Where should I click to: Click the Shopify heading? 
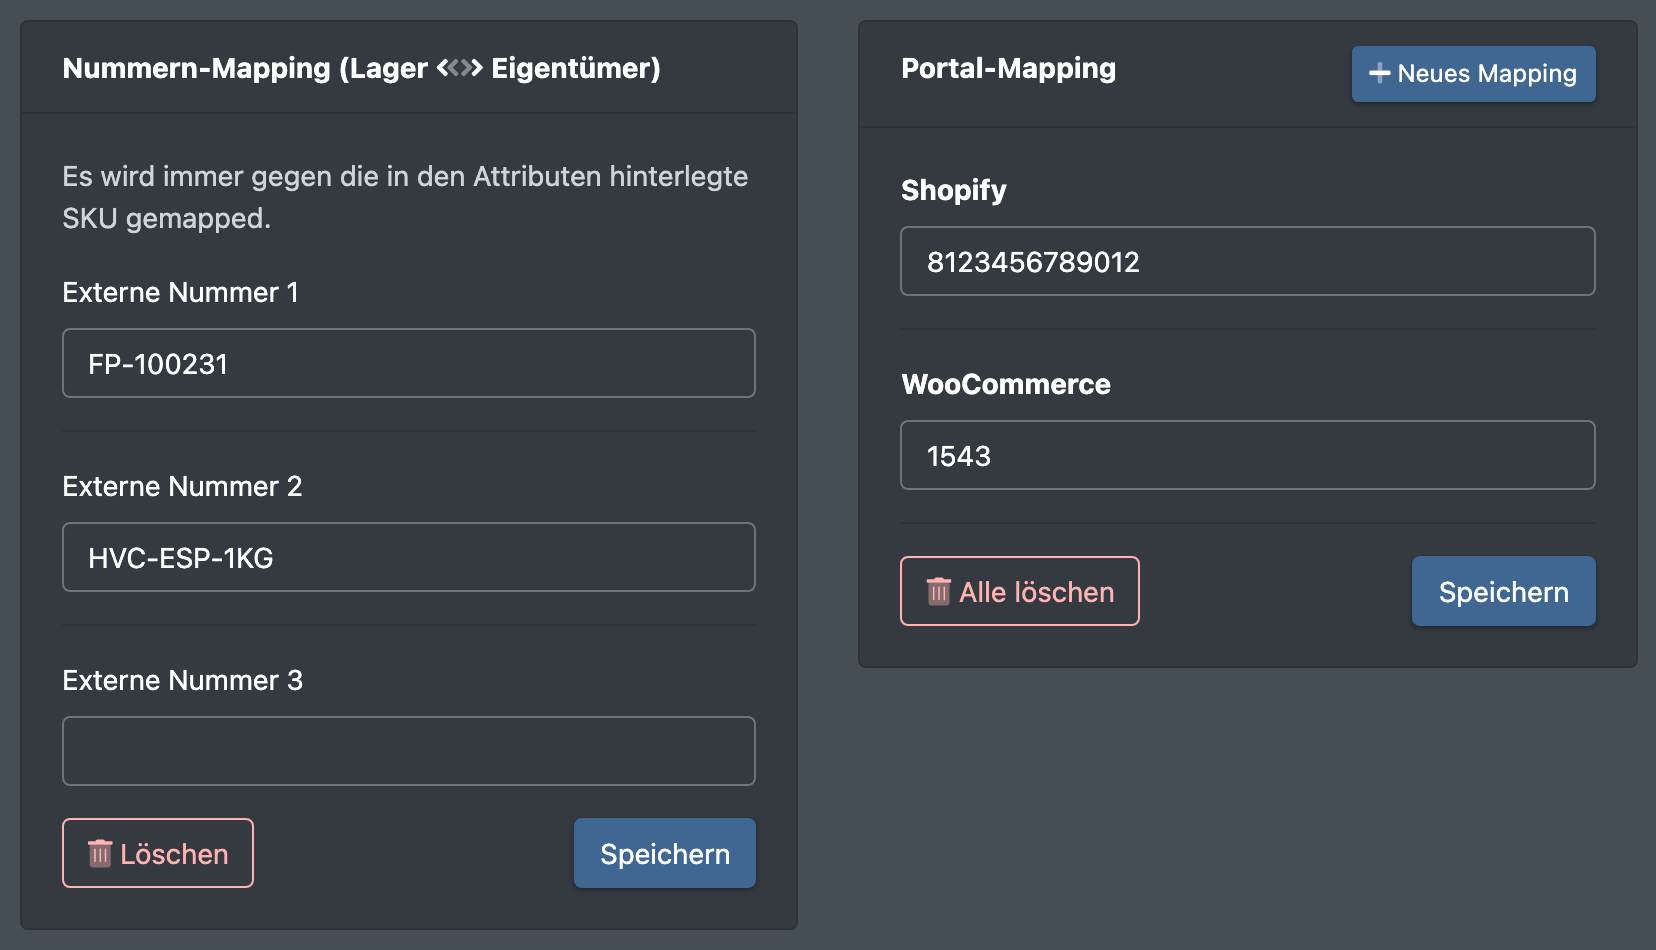click(953, 190)
